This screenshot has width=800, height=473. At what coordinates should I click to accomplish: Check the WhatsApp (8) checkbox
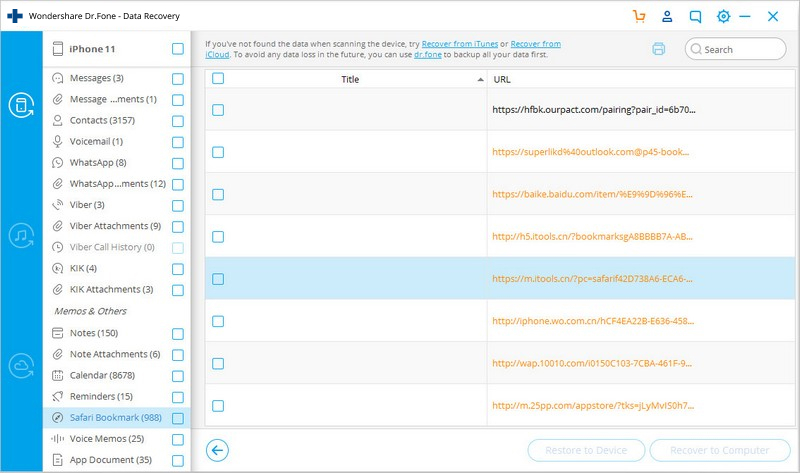(178, 163)
